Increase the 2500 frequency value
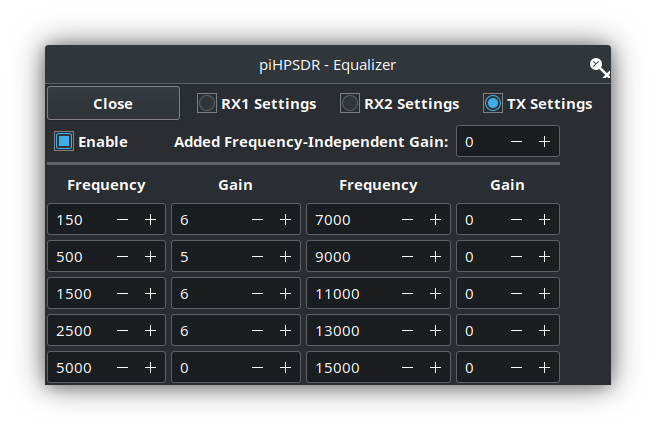Viewport: 656px width, 430px height. click(151, 330)
